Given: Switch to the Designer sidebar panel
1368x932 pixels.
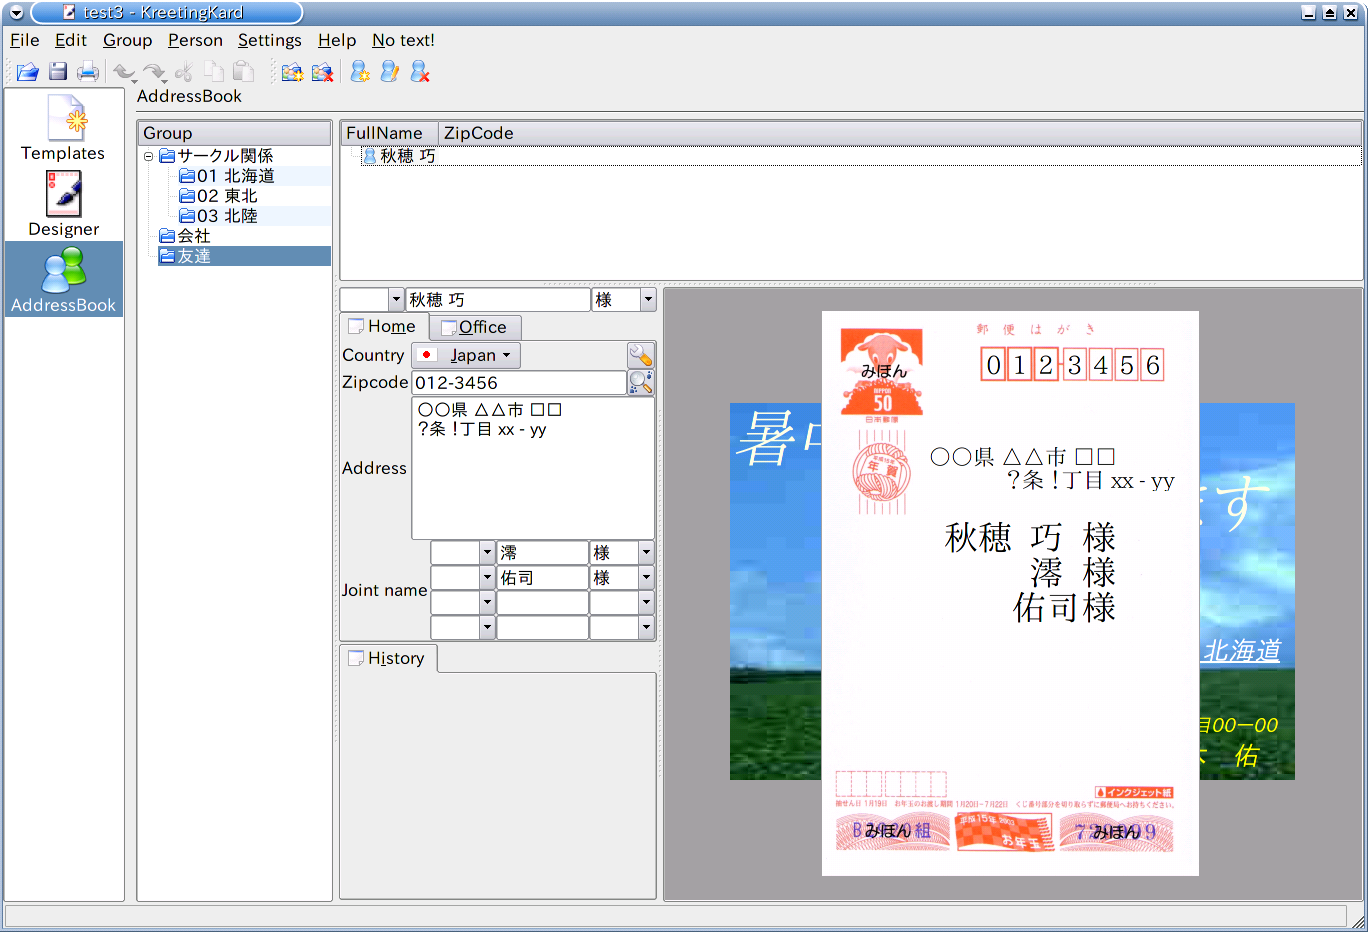Looking at the screenshot, I should coord(63,204).
